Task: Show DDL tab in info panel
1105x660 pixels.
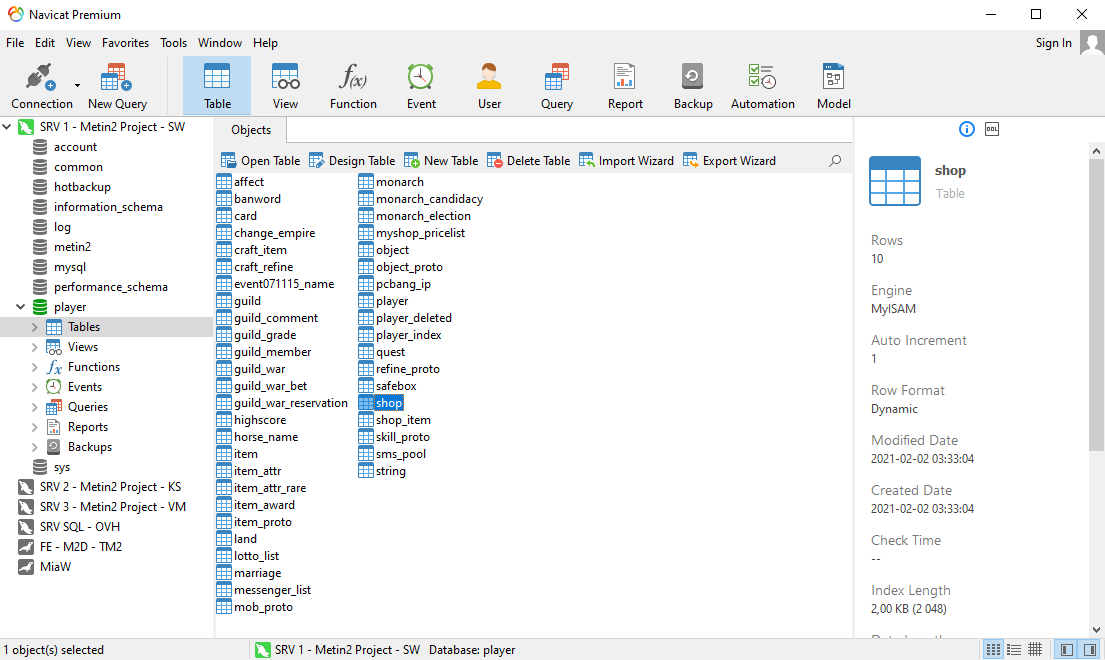Action: pyautogui.click(x=992, y=129)
